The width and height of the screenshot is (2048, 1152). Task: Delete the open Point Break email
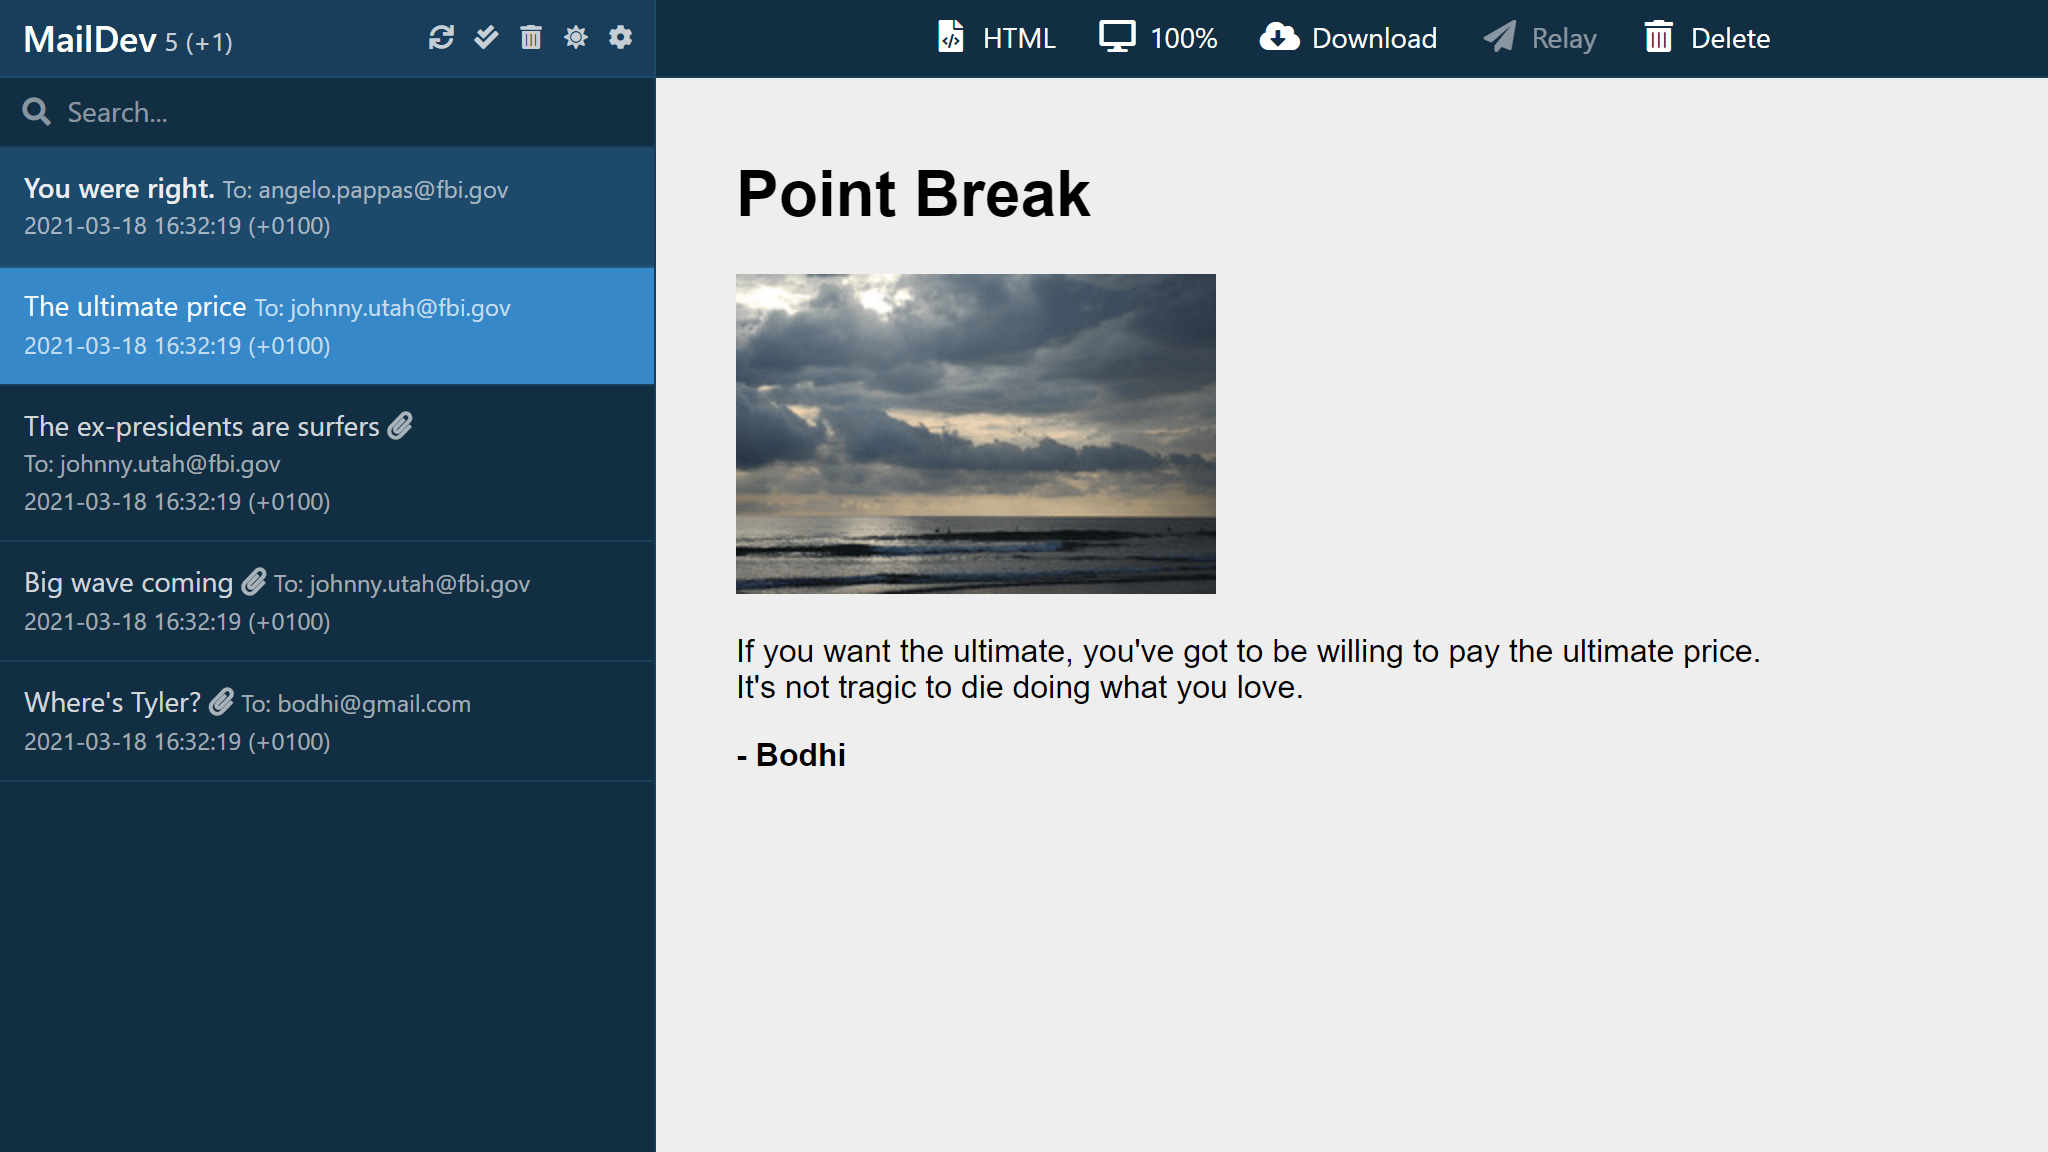pyautogui.click(x=1706, y=38)
